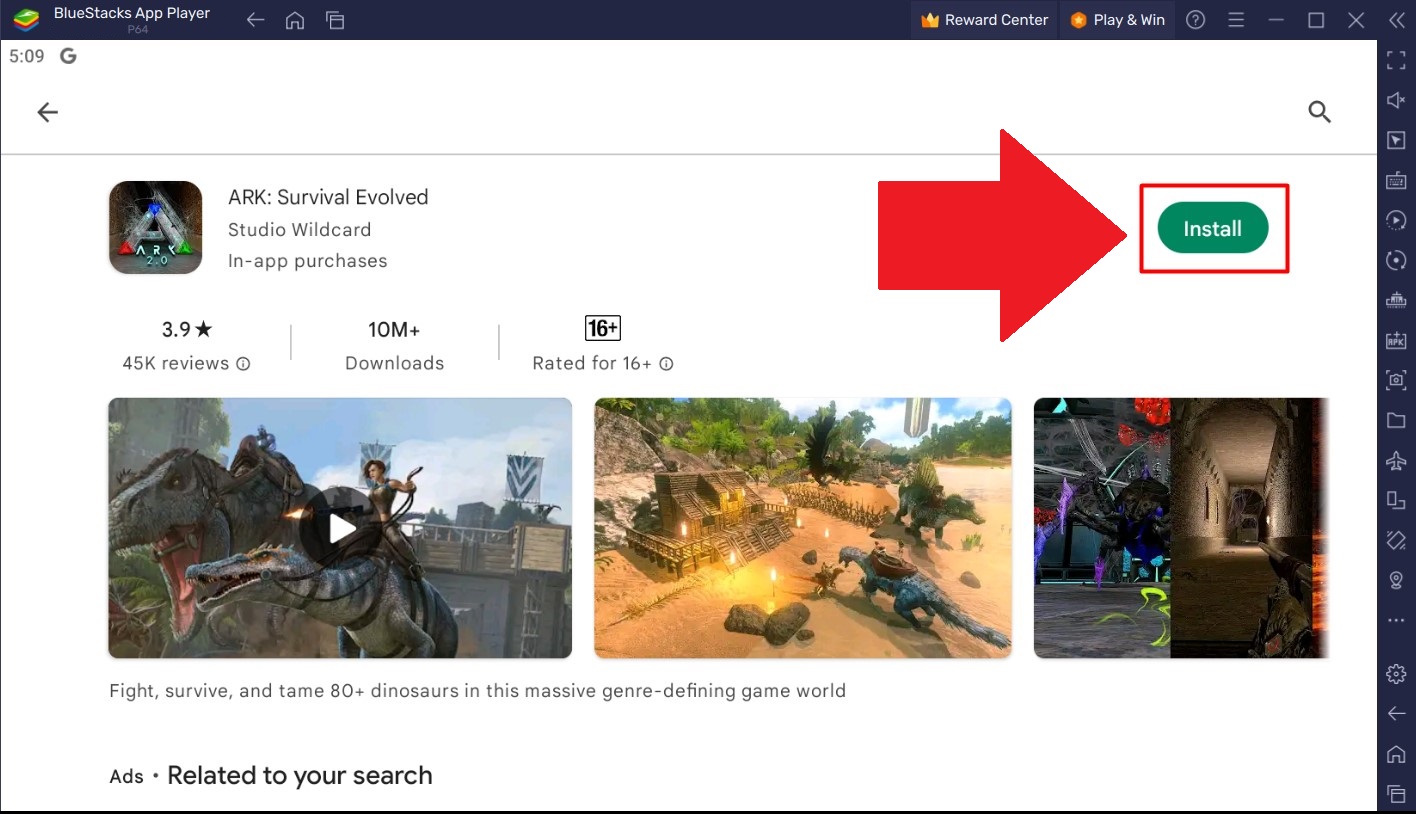Screen dimensions: 1416x814
Task: Open the keyboard Game Controls settings
Action: tap(1396, 180)
